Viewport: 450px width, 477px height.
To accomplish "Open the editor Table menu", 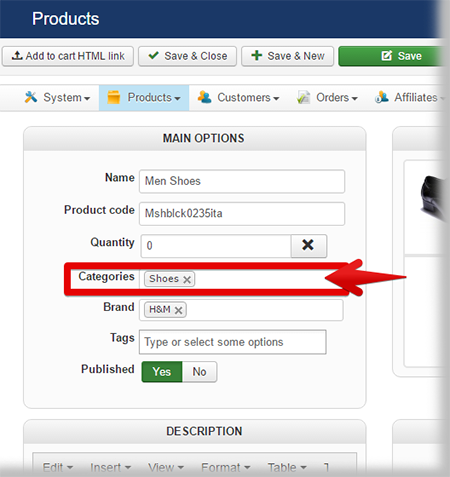I will click(287, 467).
